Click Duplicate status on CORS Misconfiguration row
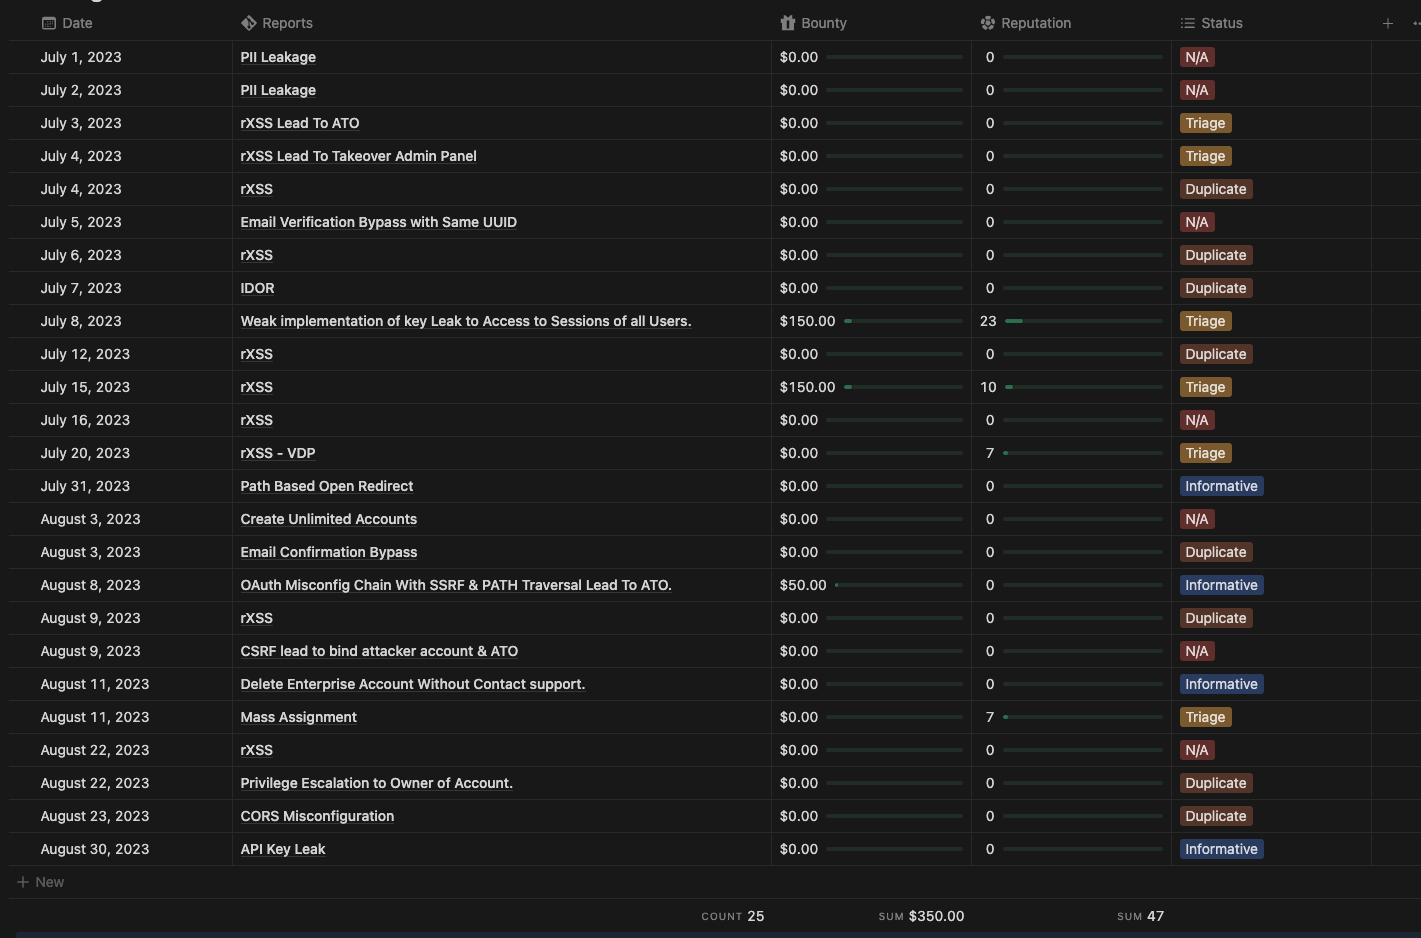1421x938 pixels. point(1216,816)
